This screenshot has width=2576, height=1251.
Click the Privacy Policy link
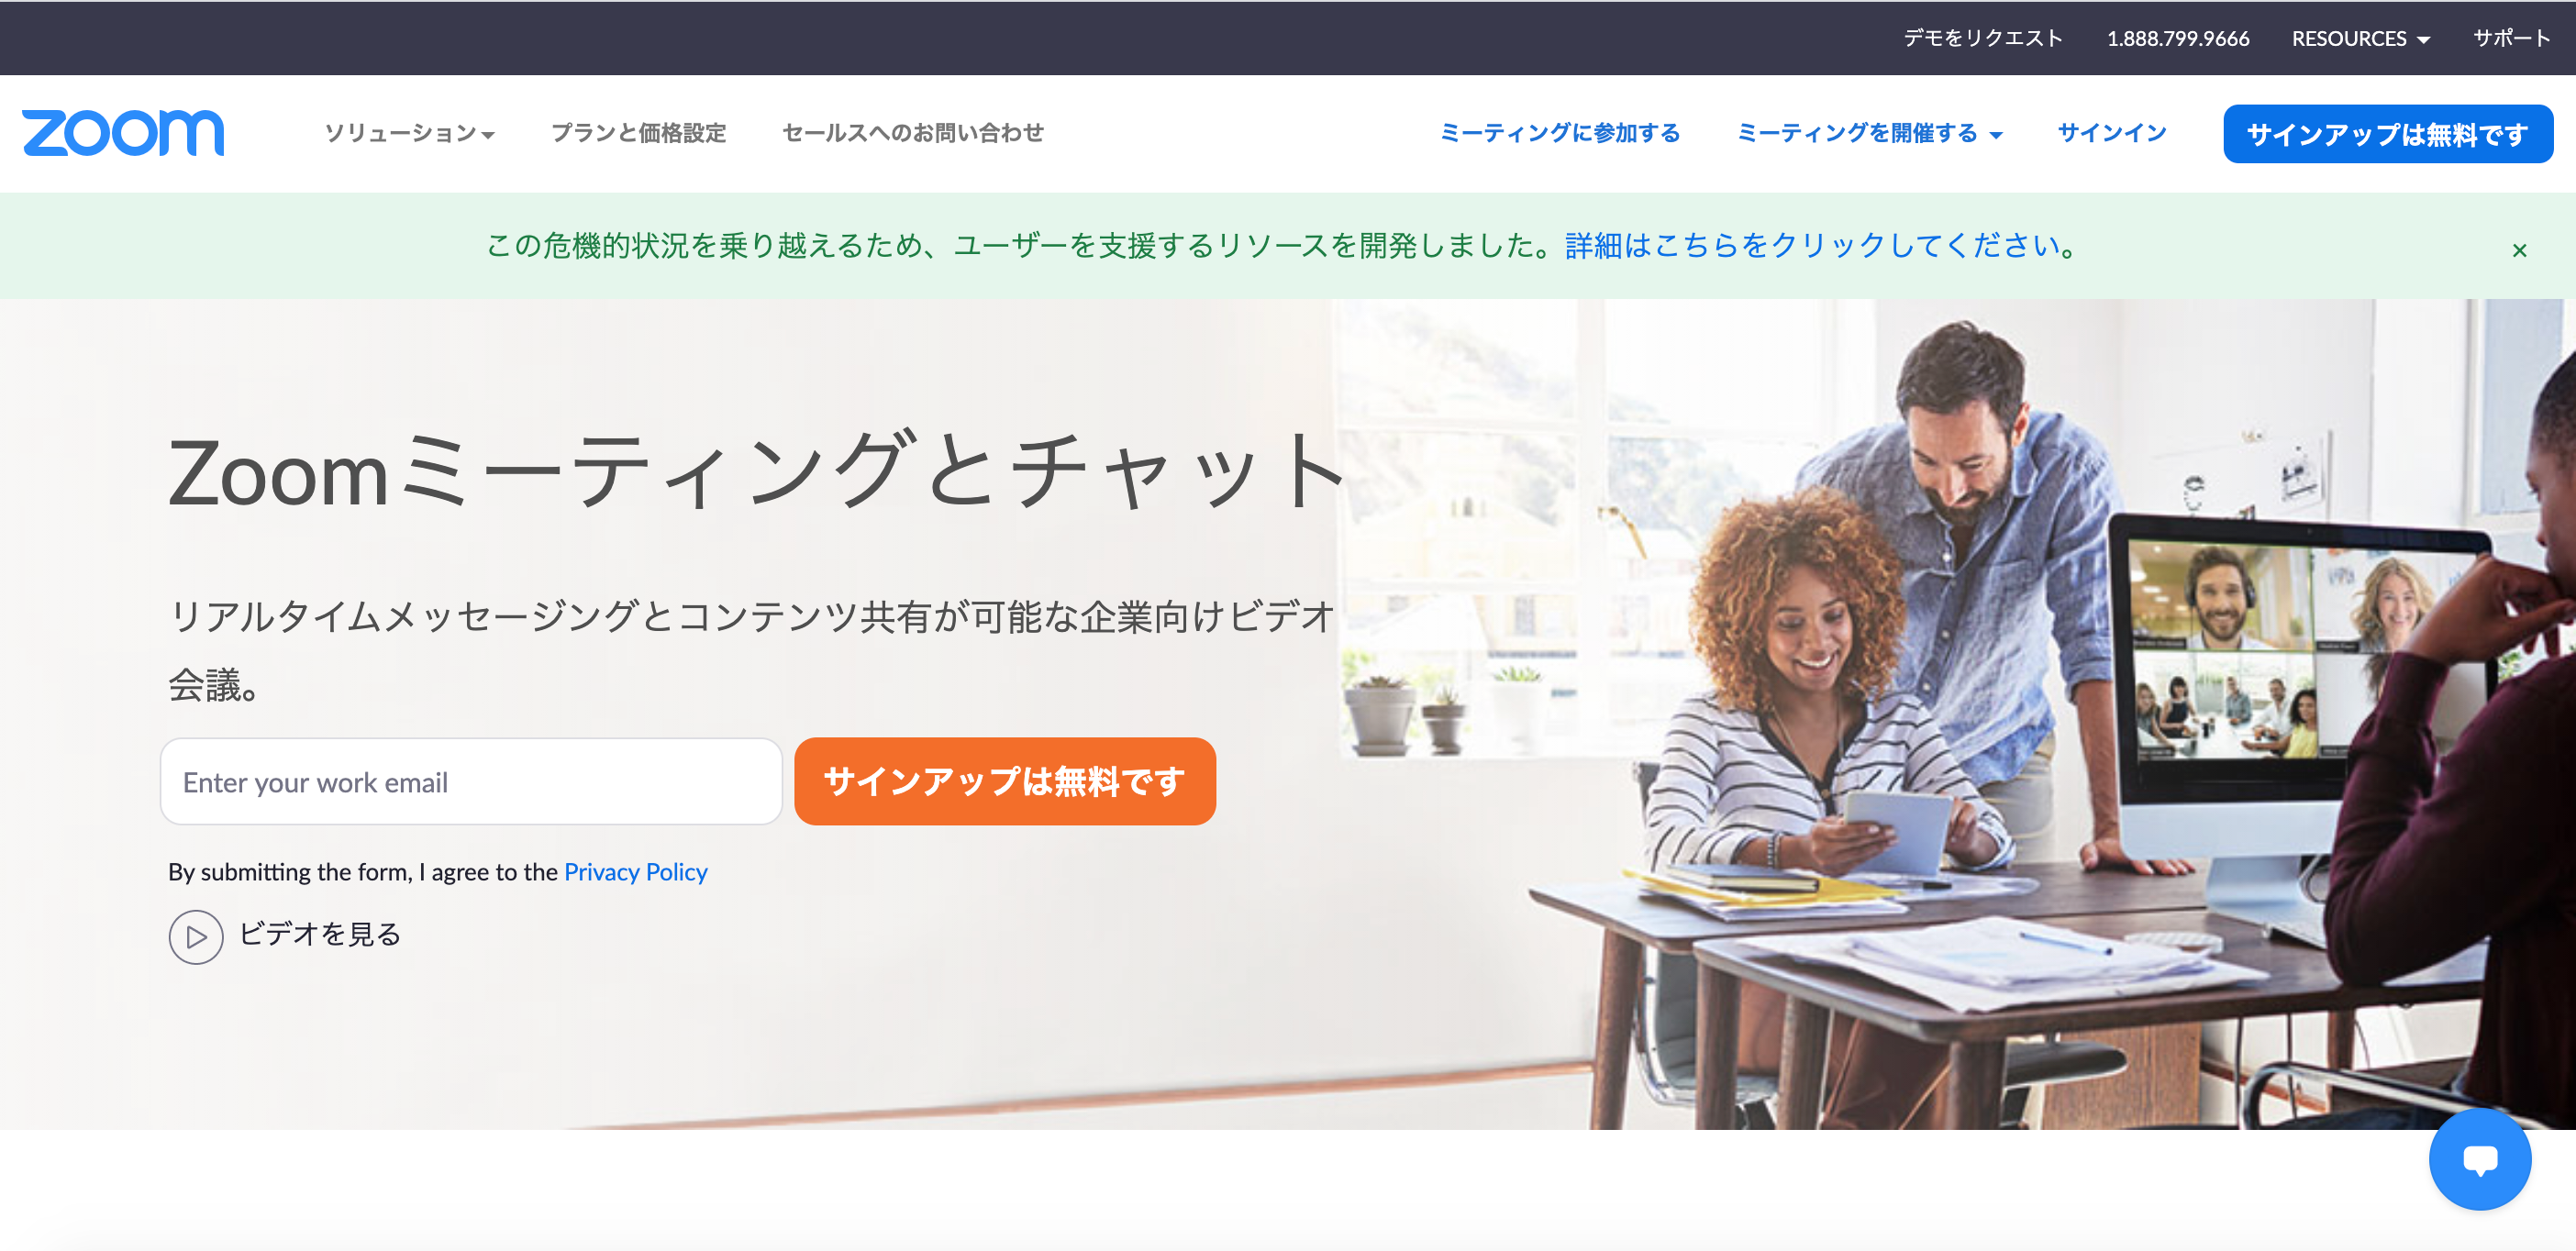click(x=636, y=870)
